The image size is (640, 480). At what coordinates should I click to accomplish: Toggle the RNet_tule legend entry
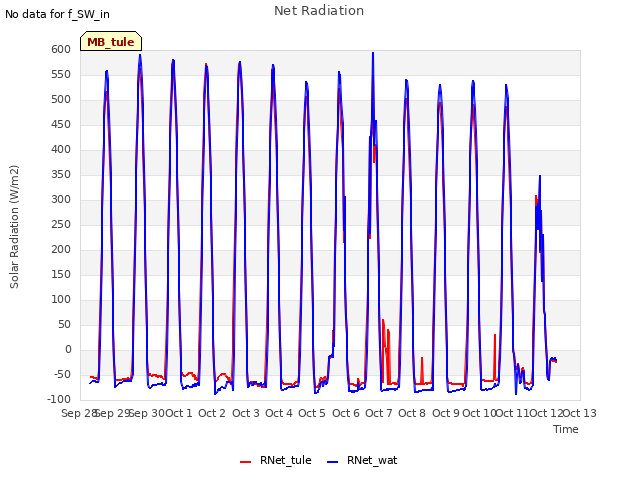pos(276,460)
